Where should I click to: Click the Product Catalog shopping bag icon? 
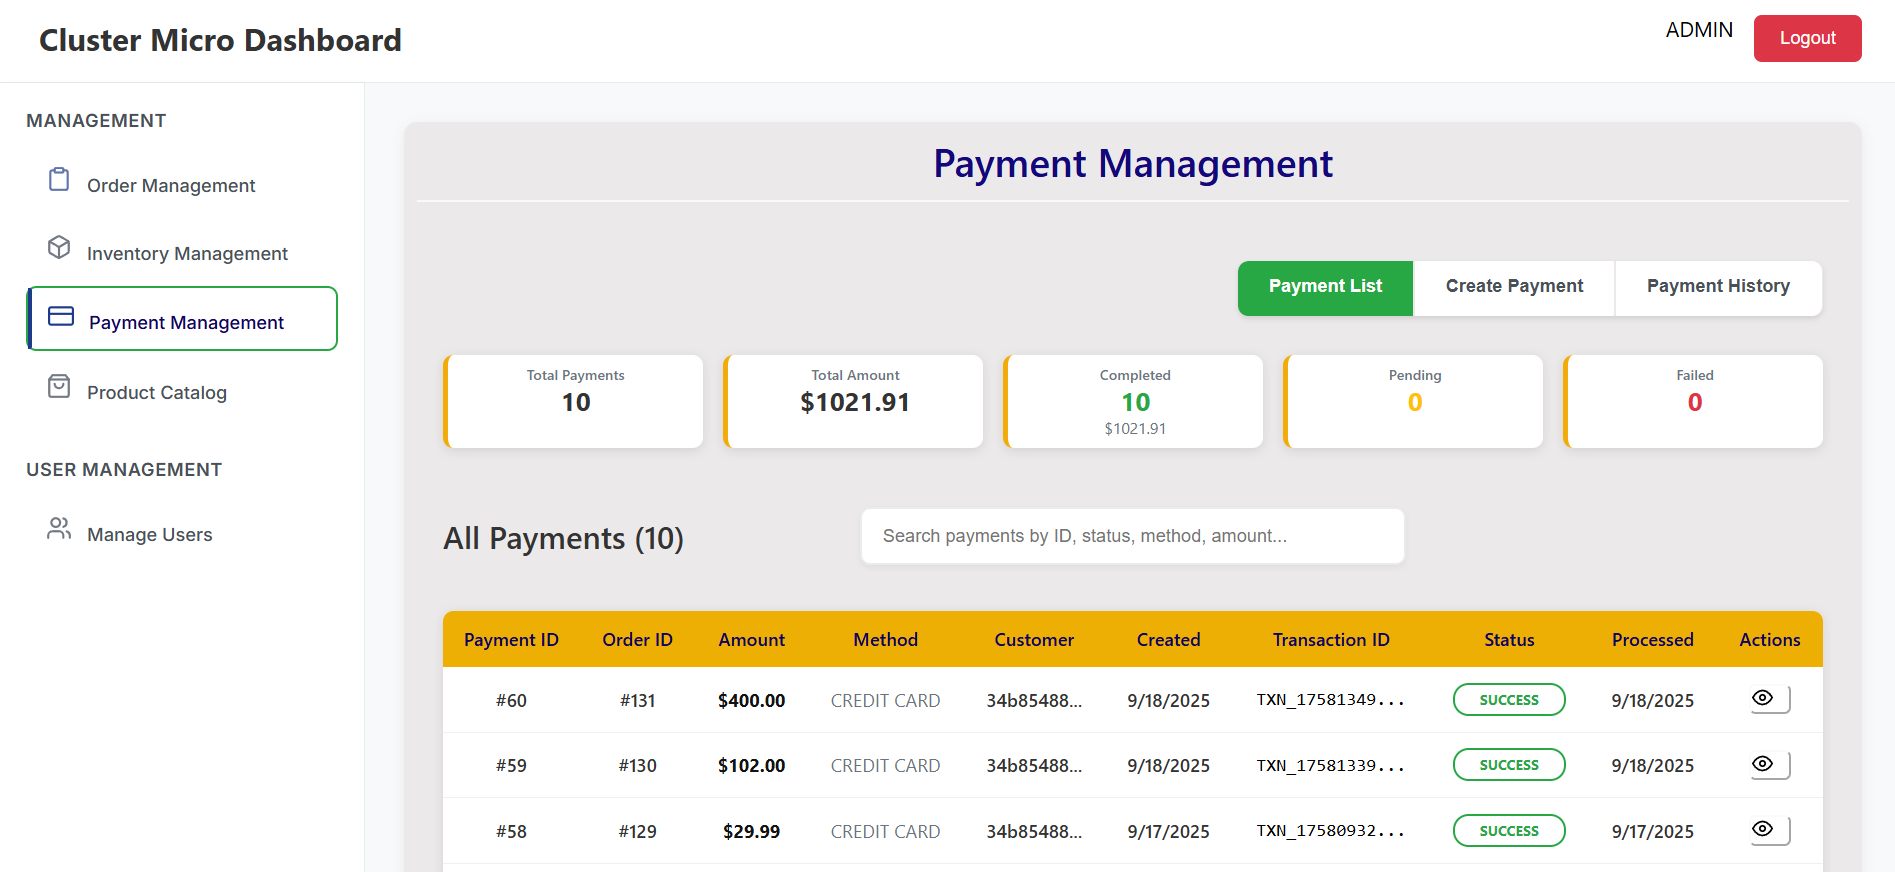click(59, 387)
